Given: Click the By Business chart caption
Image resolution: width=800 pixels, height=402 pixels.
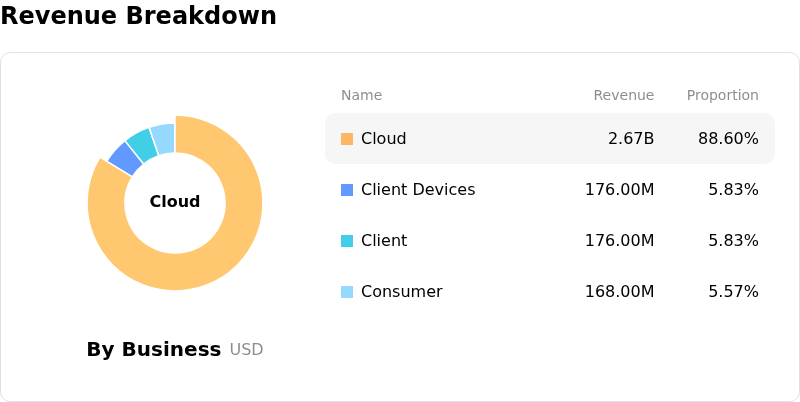Looking at the screenshot, I should (153, 350).
